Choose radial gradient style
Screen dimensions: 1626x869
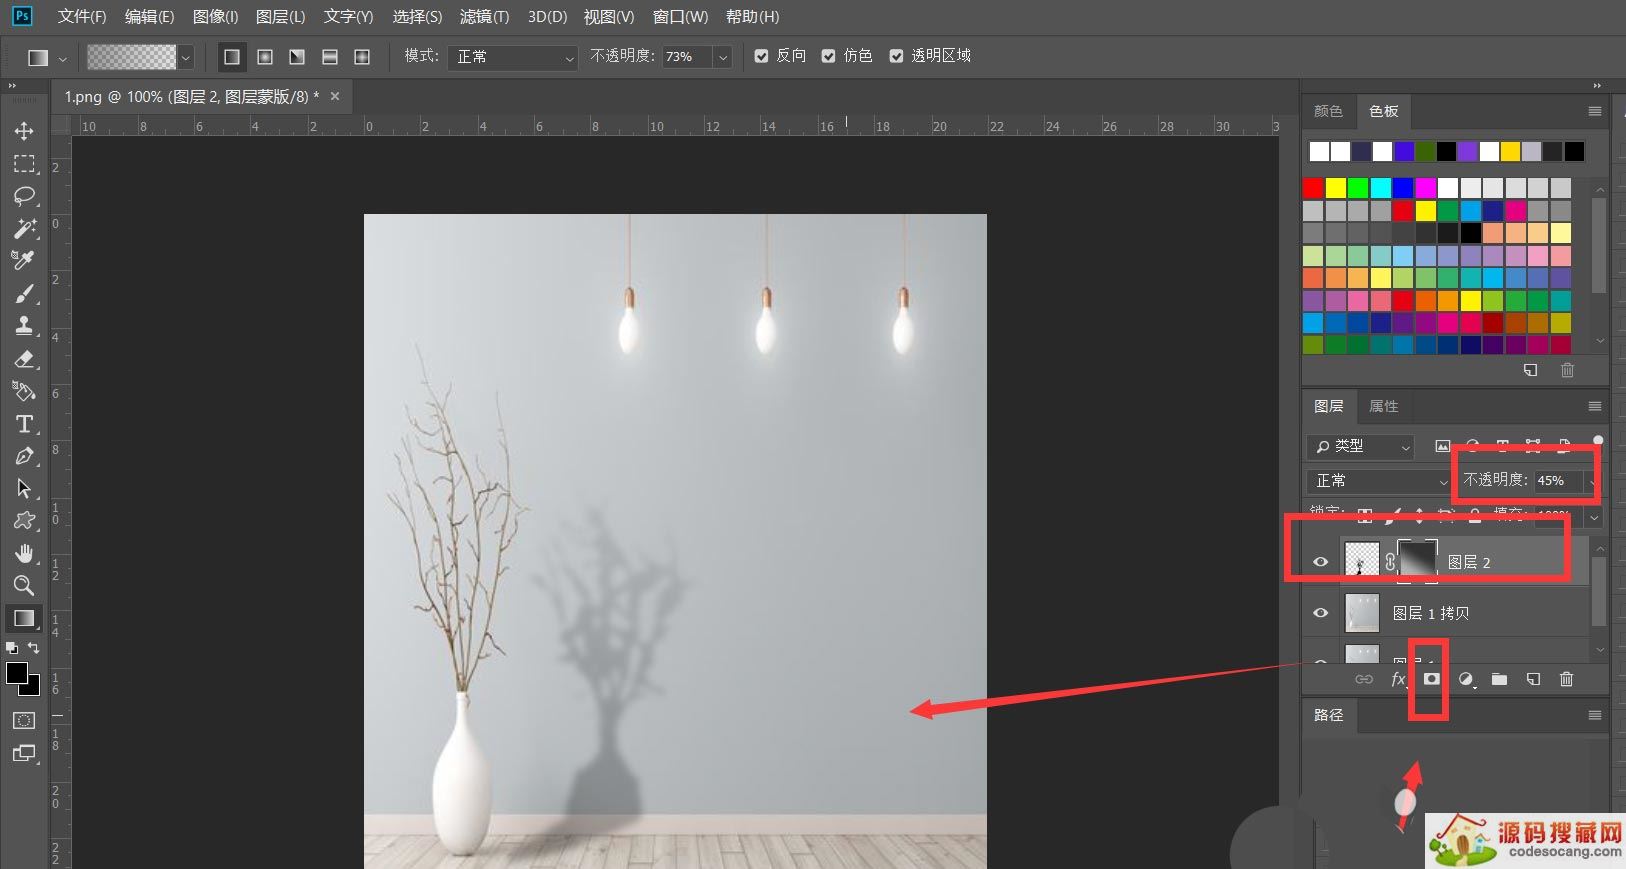(x=265, y=57)
